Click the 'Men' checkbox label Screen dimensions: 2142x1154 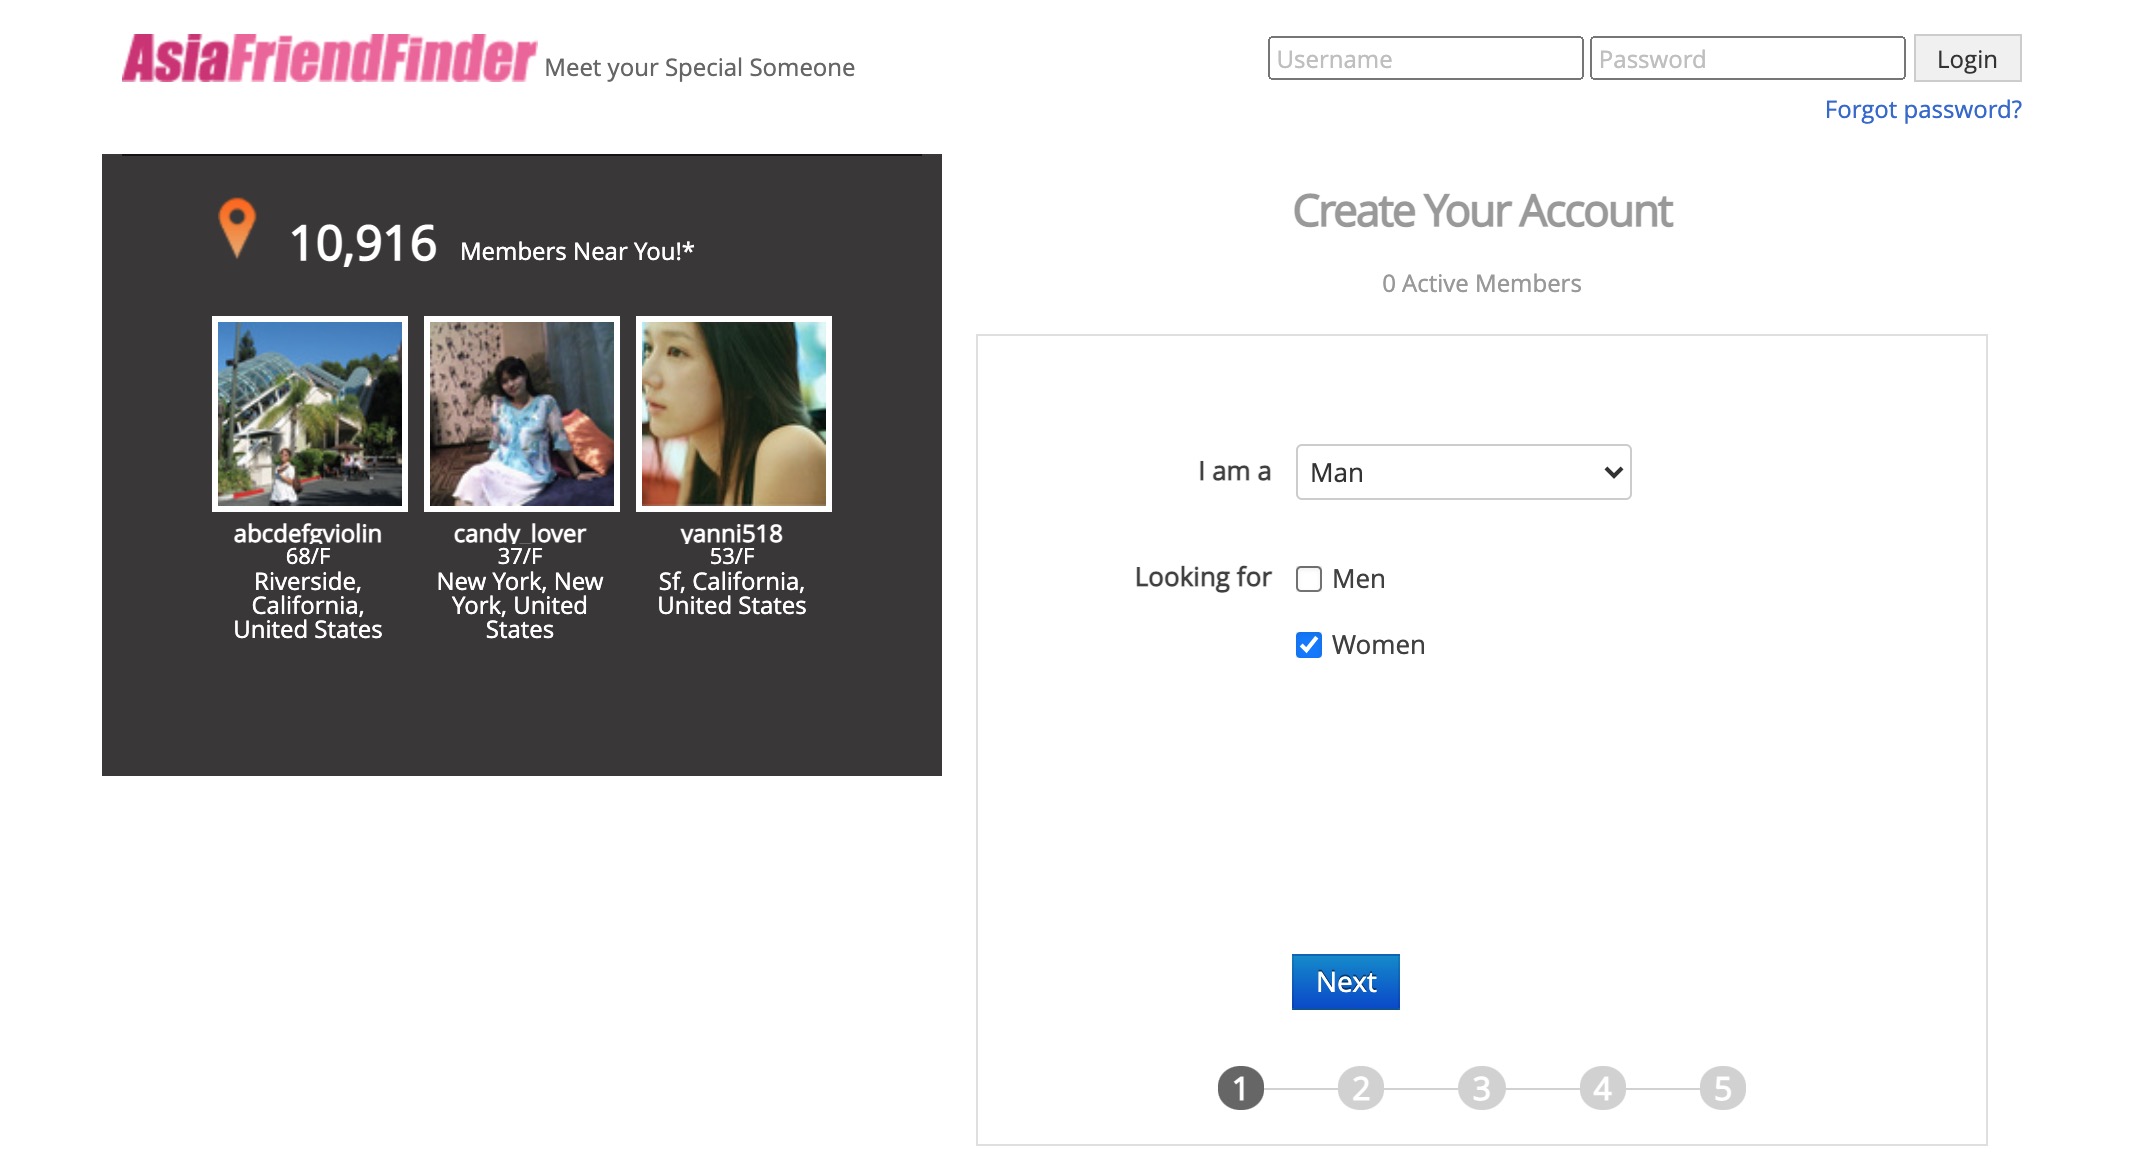[x=1358, y=579]
